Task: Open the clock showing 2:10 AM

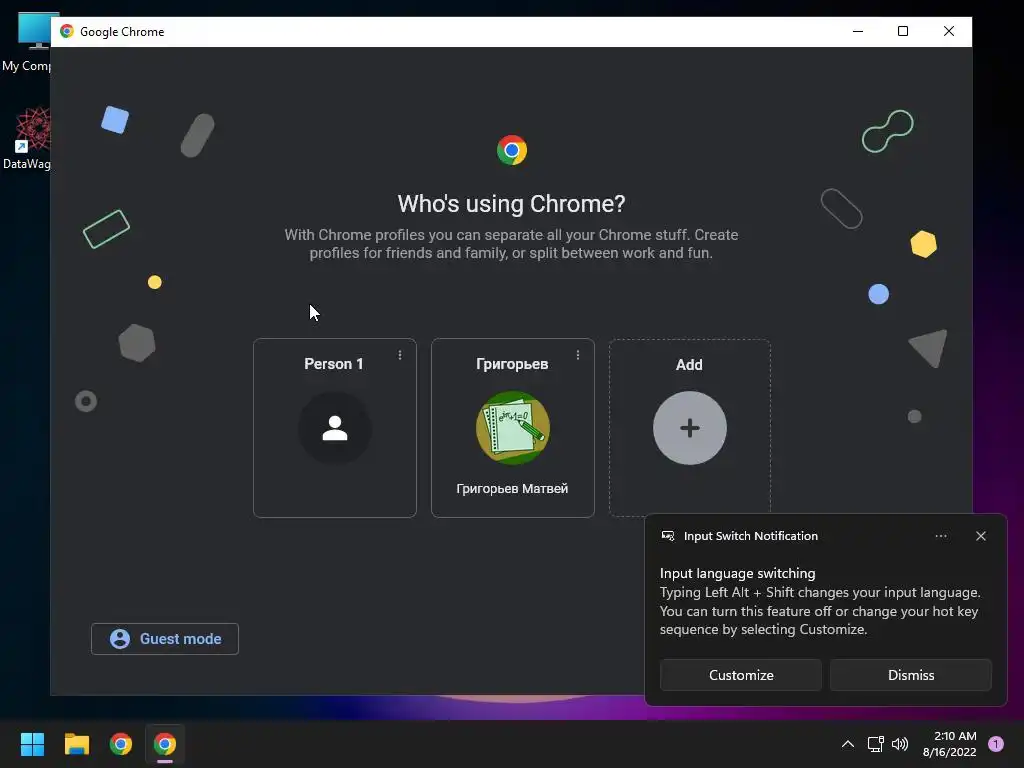Action: pyautogui.click(x=950, y=744)
